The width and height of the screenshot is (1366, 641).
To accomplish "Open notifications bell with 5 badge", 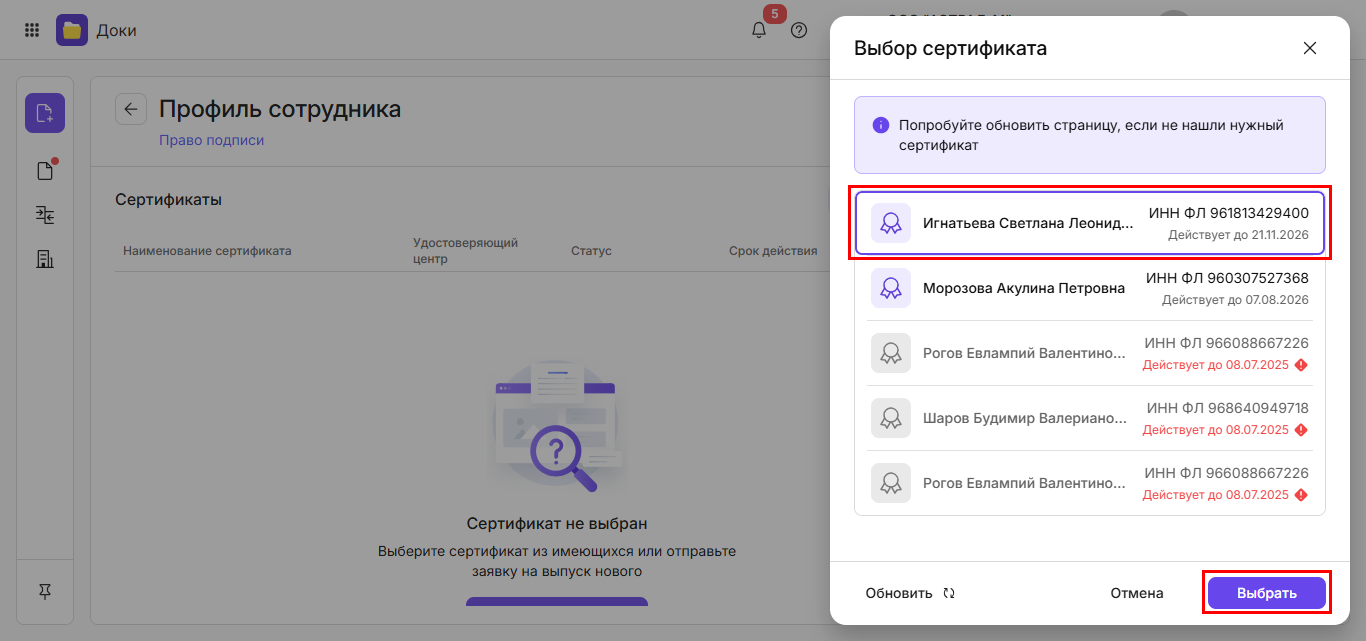I will (759, 30).
